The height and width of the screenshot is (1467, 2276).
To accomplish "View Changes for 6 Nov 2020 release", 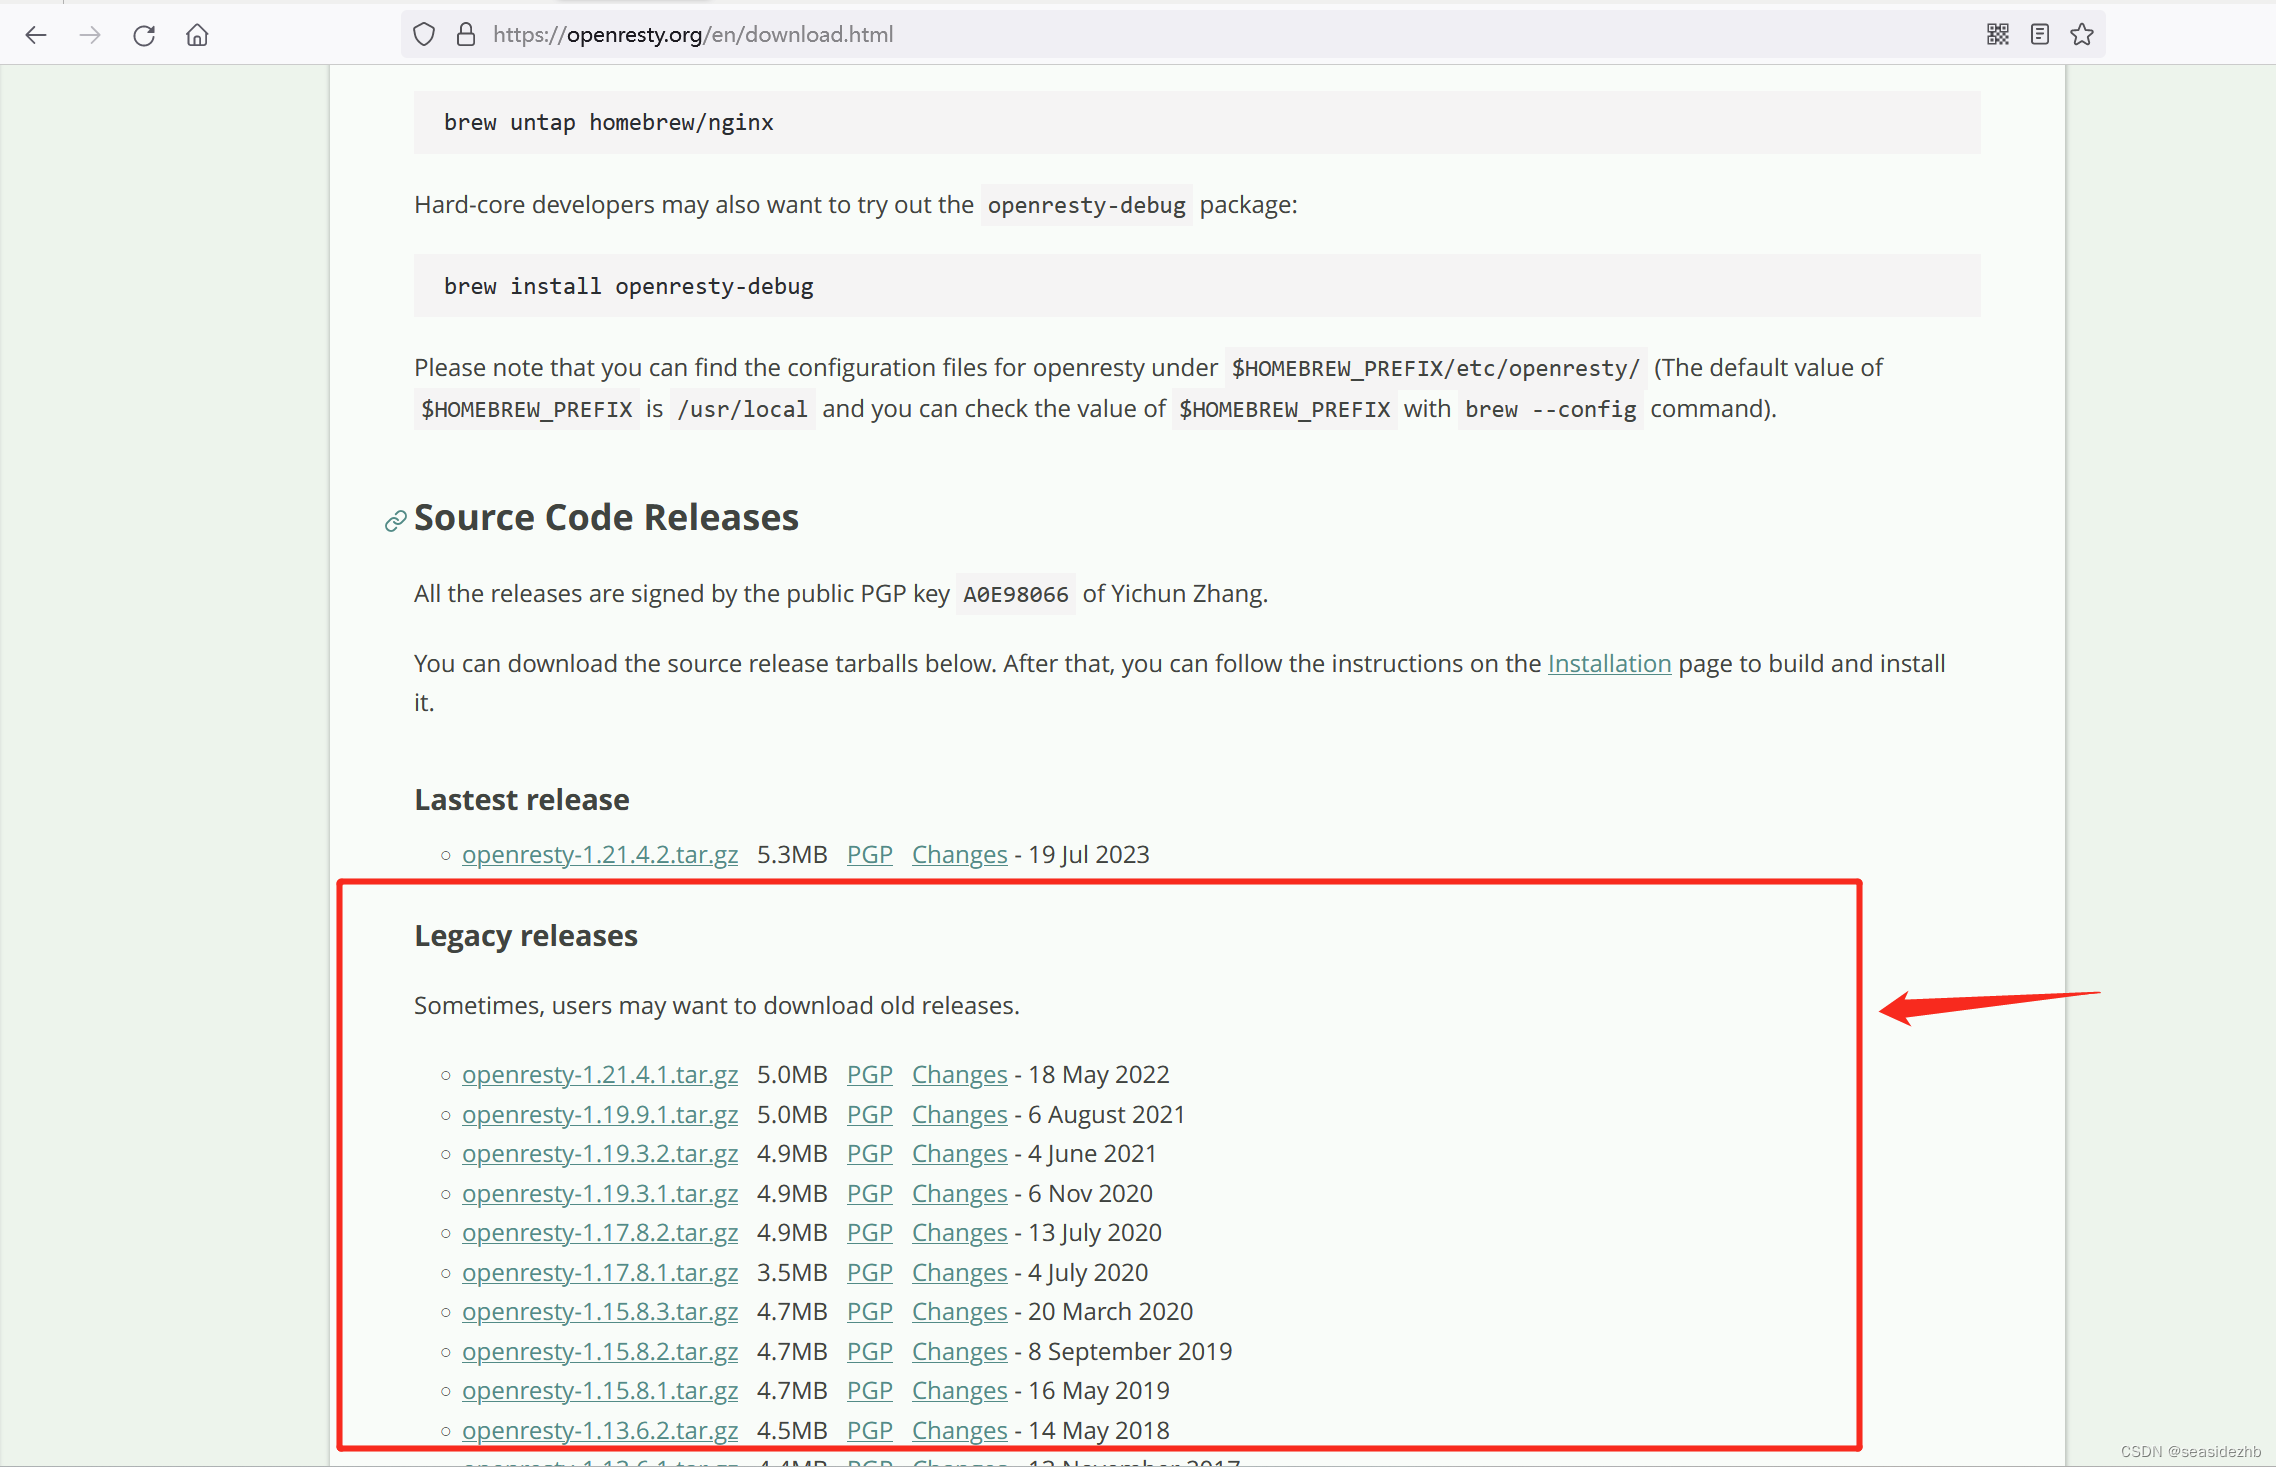I will pyautogui.click(x=960, y=1194).
